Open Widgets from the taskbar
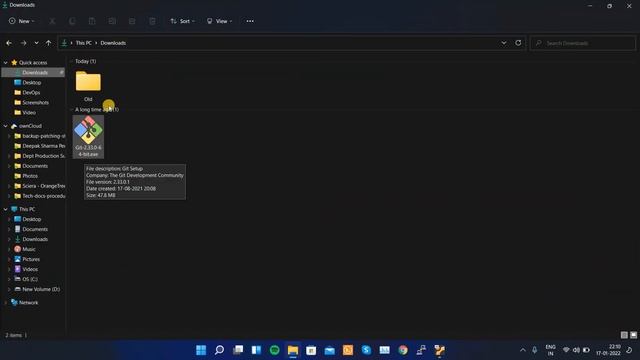This screenshot has height=360, width=640. pyautogui.click(x=256, y=350)
